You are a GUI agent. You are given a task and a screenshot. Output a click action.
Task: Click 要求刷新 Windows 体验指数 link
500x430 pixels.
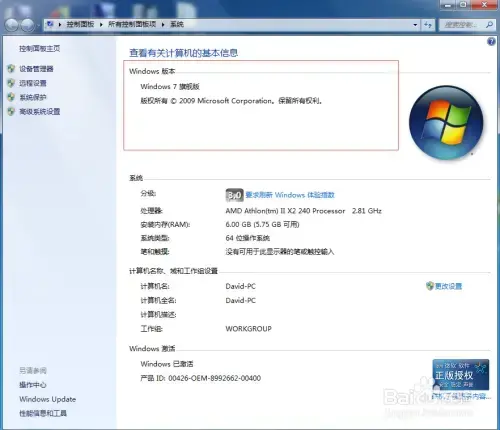pyautogui.click(x=290, y=195)
